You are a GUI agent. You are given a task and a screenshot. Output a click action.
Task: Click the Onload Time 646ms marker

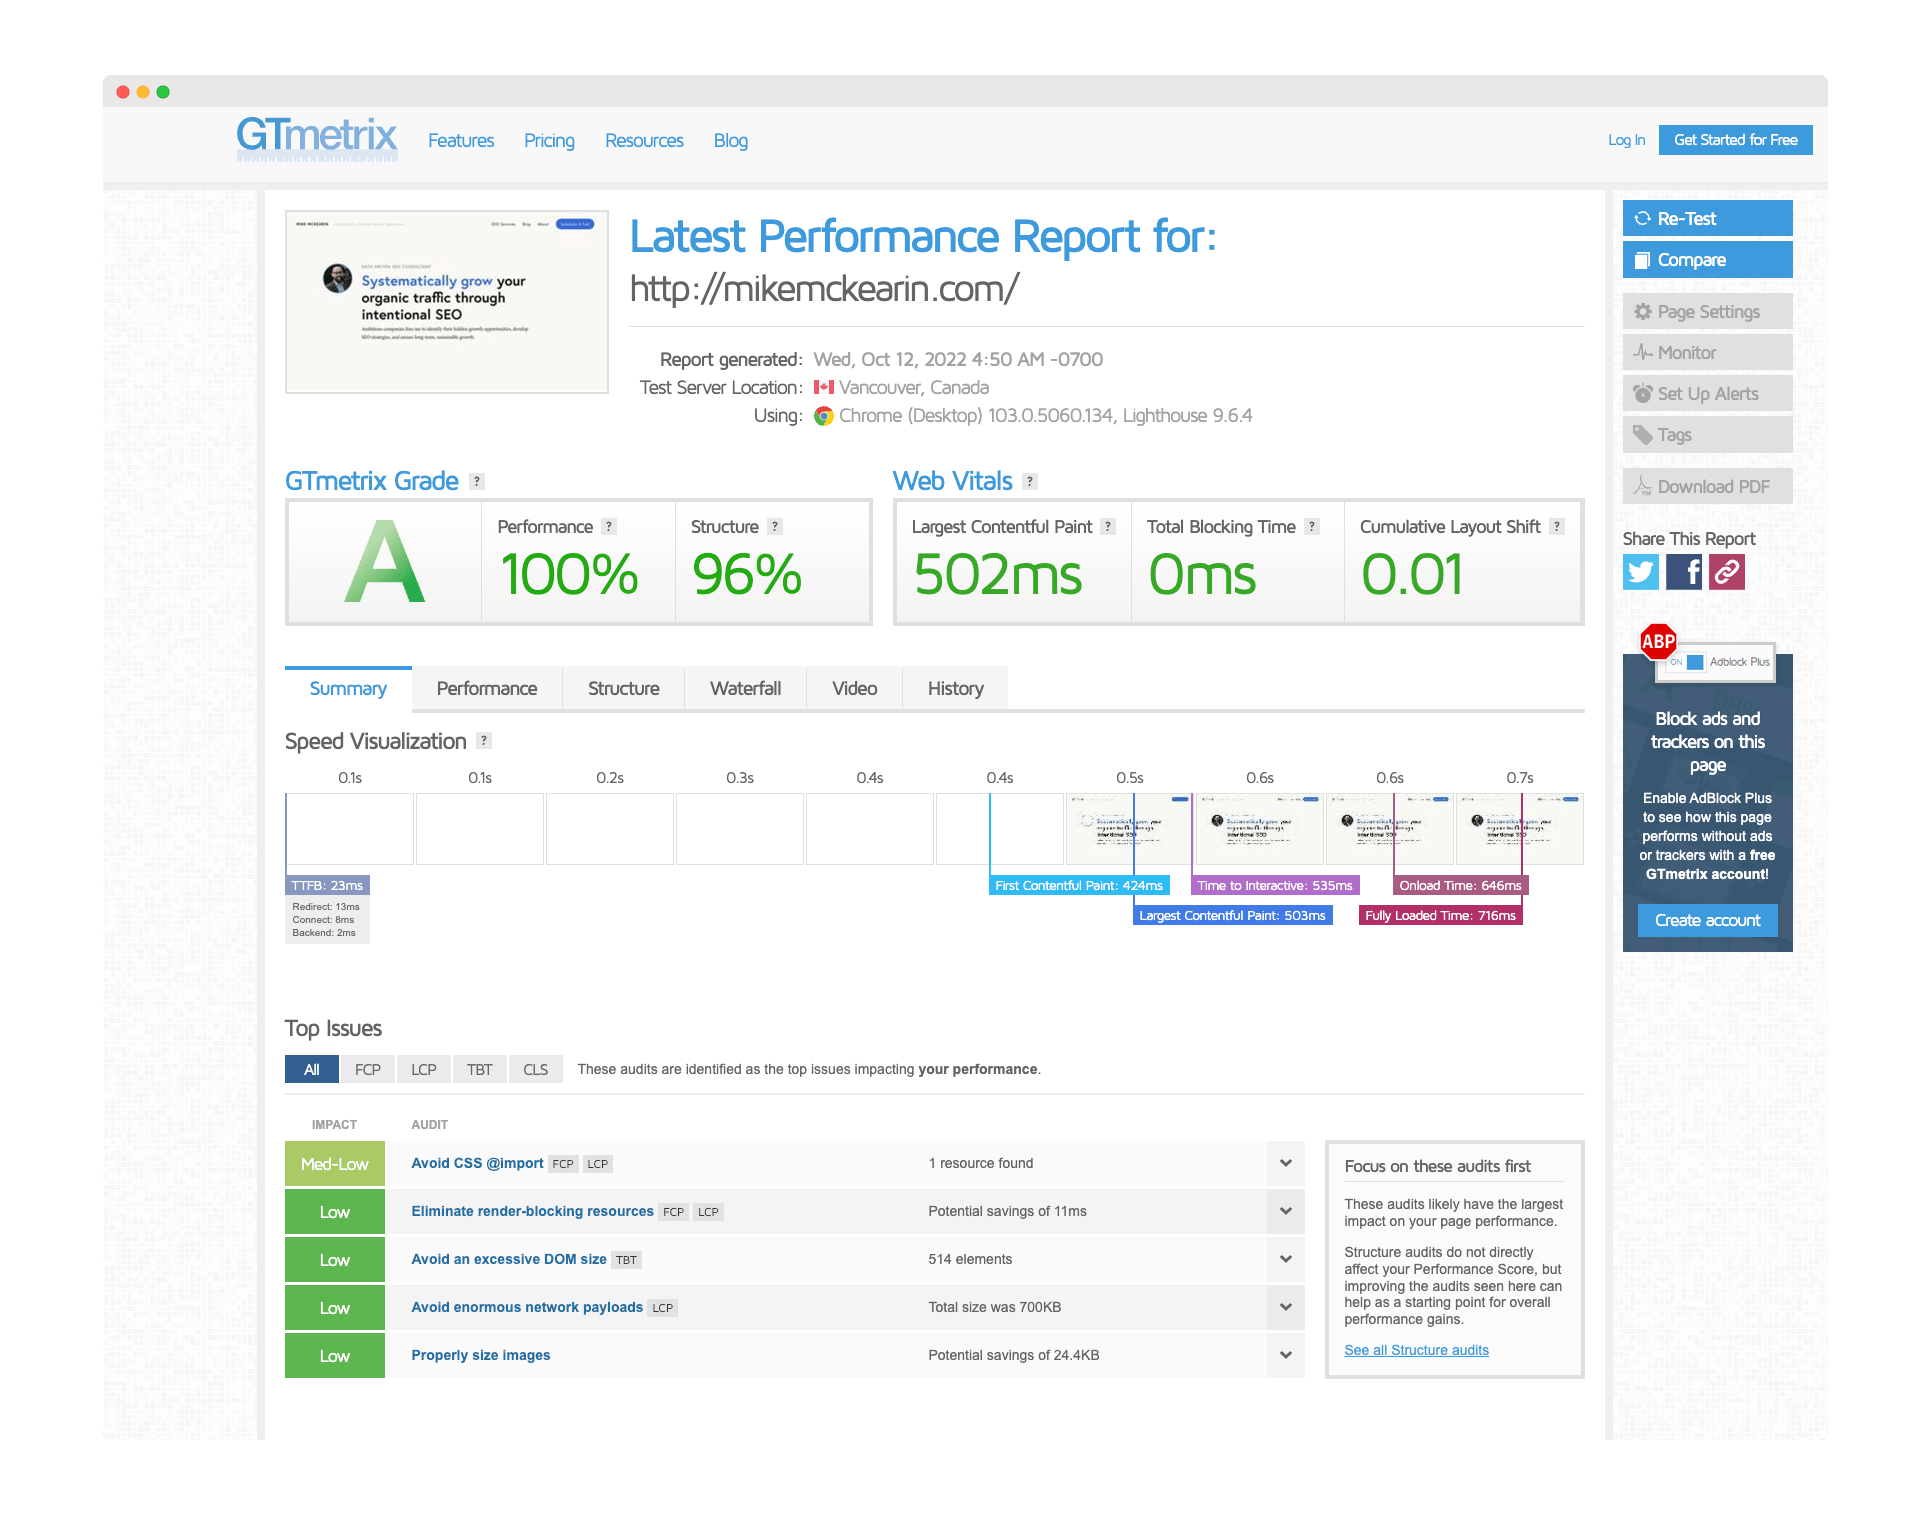1460,886
